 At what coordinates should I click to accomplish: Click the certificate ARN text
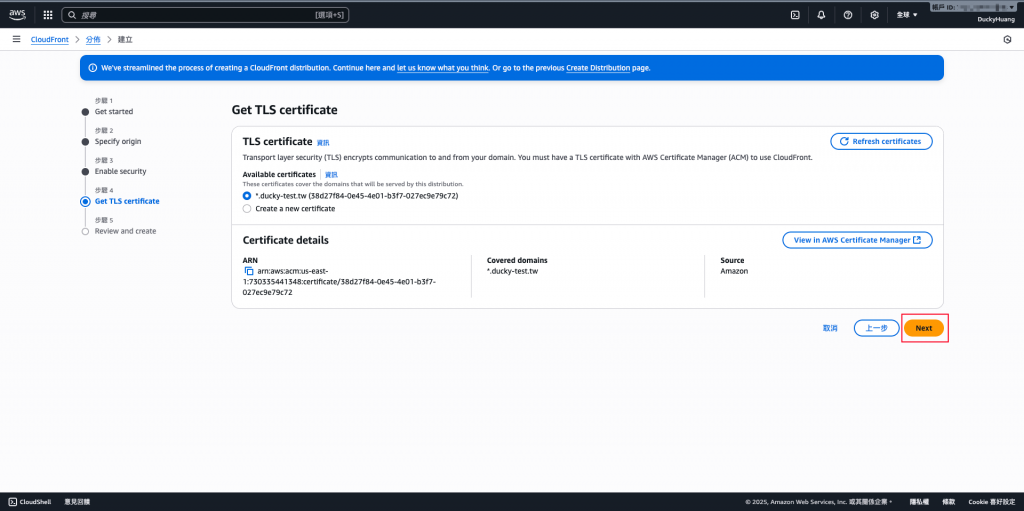(x=339, y=282)
